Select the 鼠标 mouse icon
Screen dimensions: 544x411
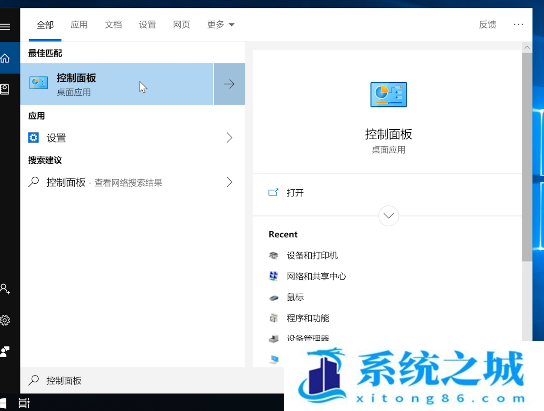pos(273,298)
